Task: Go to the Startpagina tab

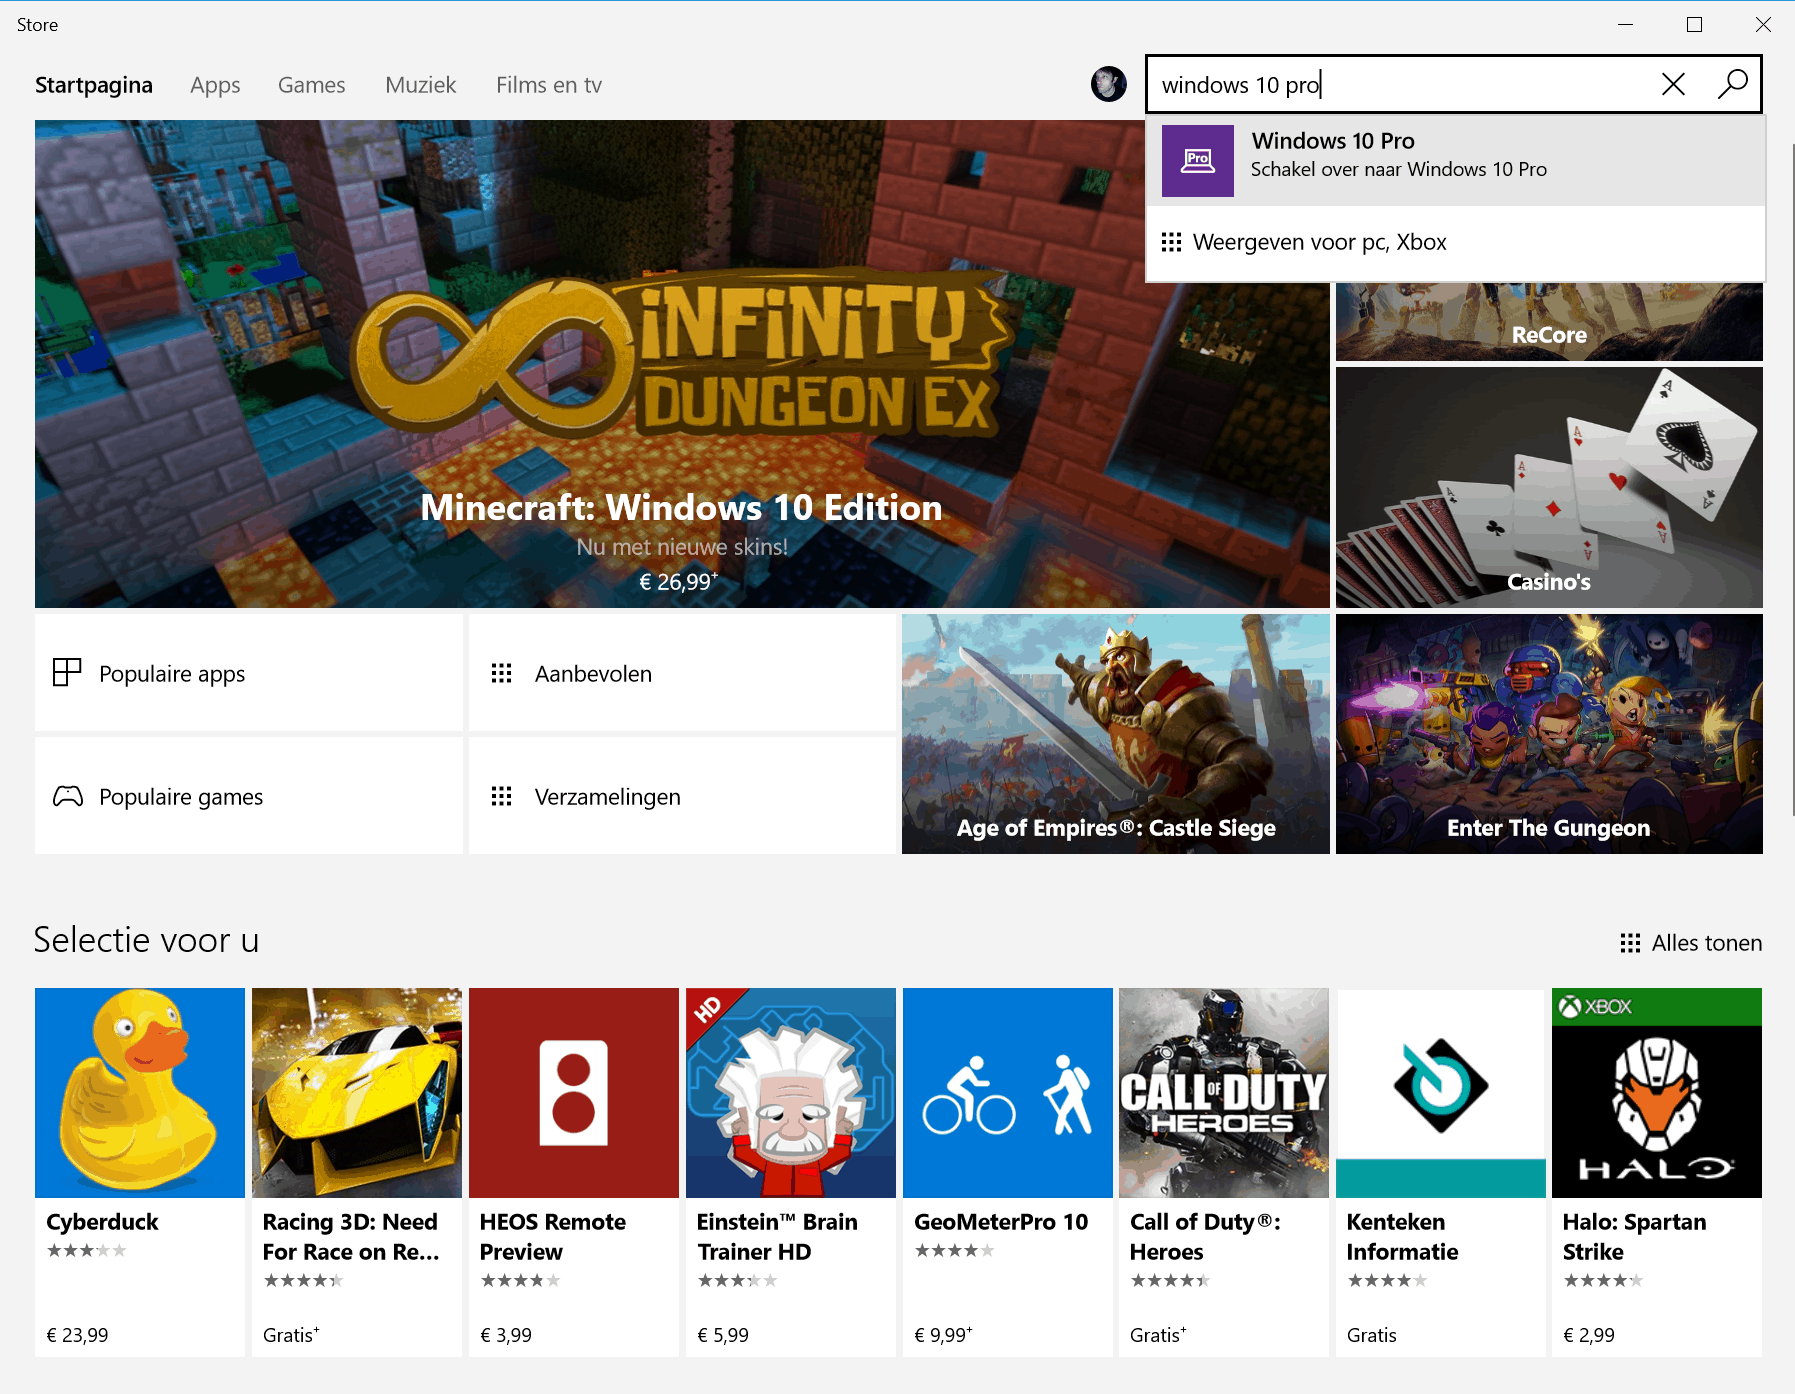Action: coord(94,85)
